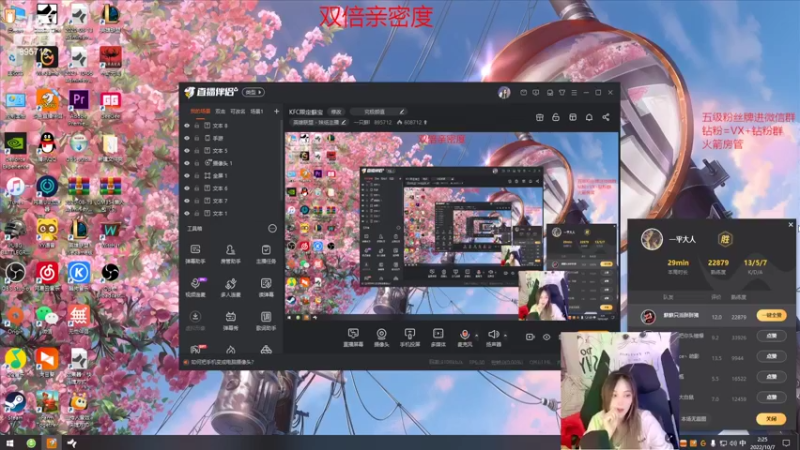Open the 弹幕助手 danmaku assistant tool
Viewport: 800px width, 450px height.
[195, 254]
